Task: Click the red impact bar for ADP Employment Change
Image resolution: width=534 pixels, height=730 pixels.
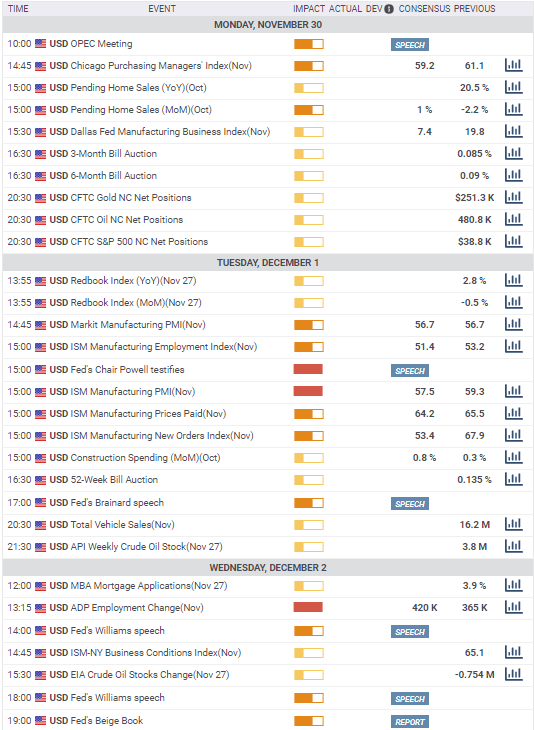Action: point(308,607)
